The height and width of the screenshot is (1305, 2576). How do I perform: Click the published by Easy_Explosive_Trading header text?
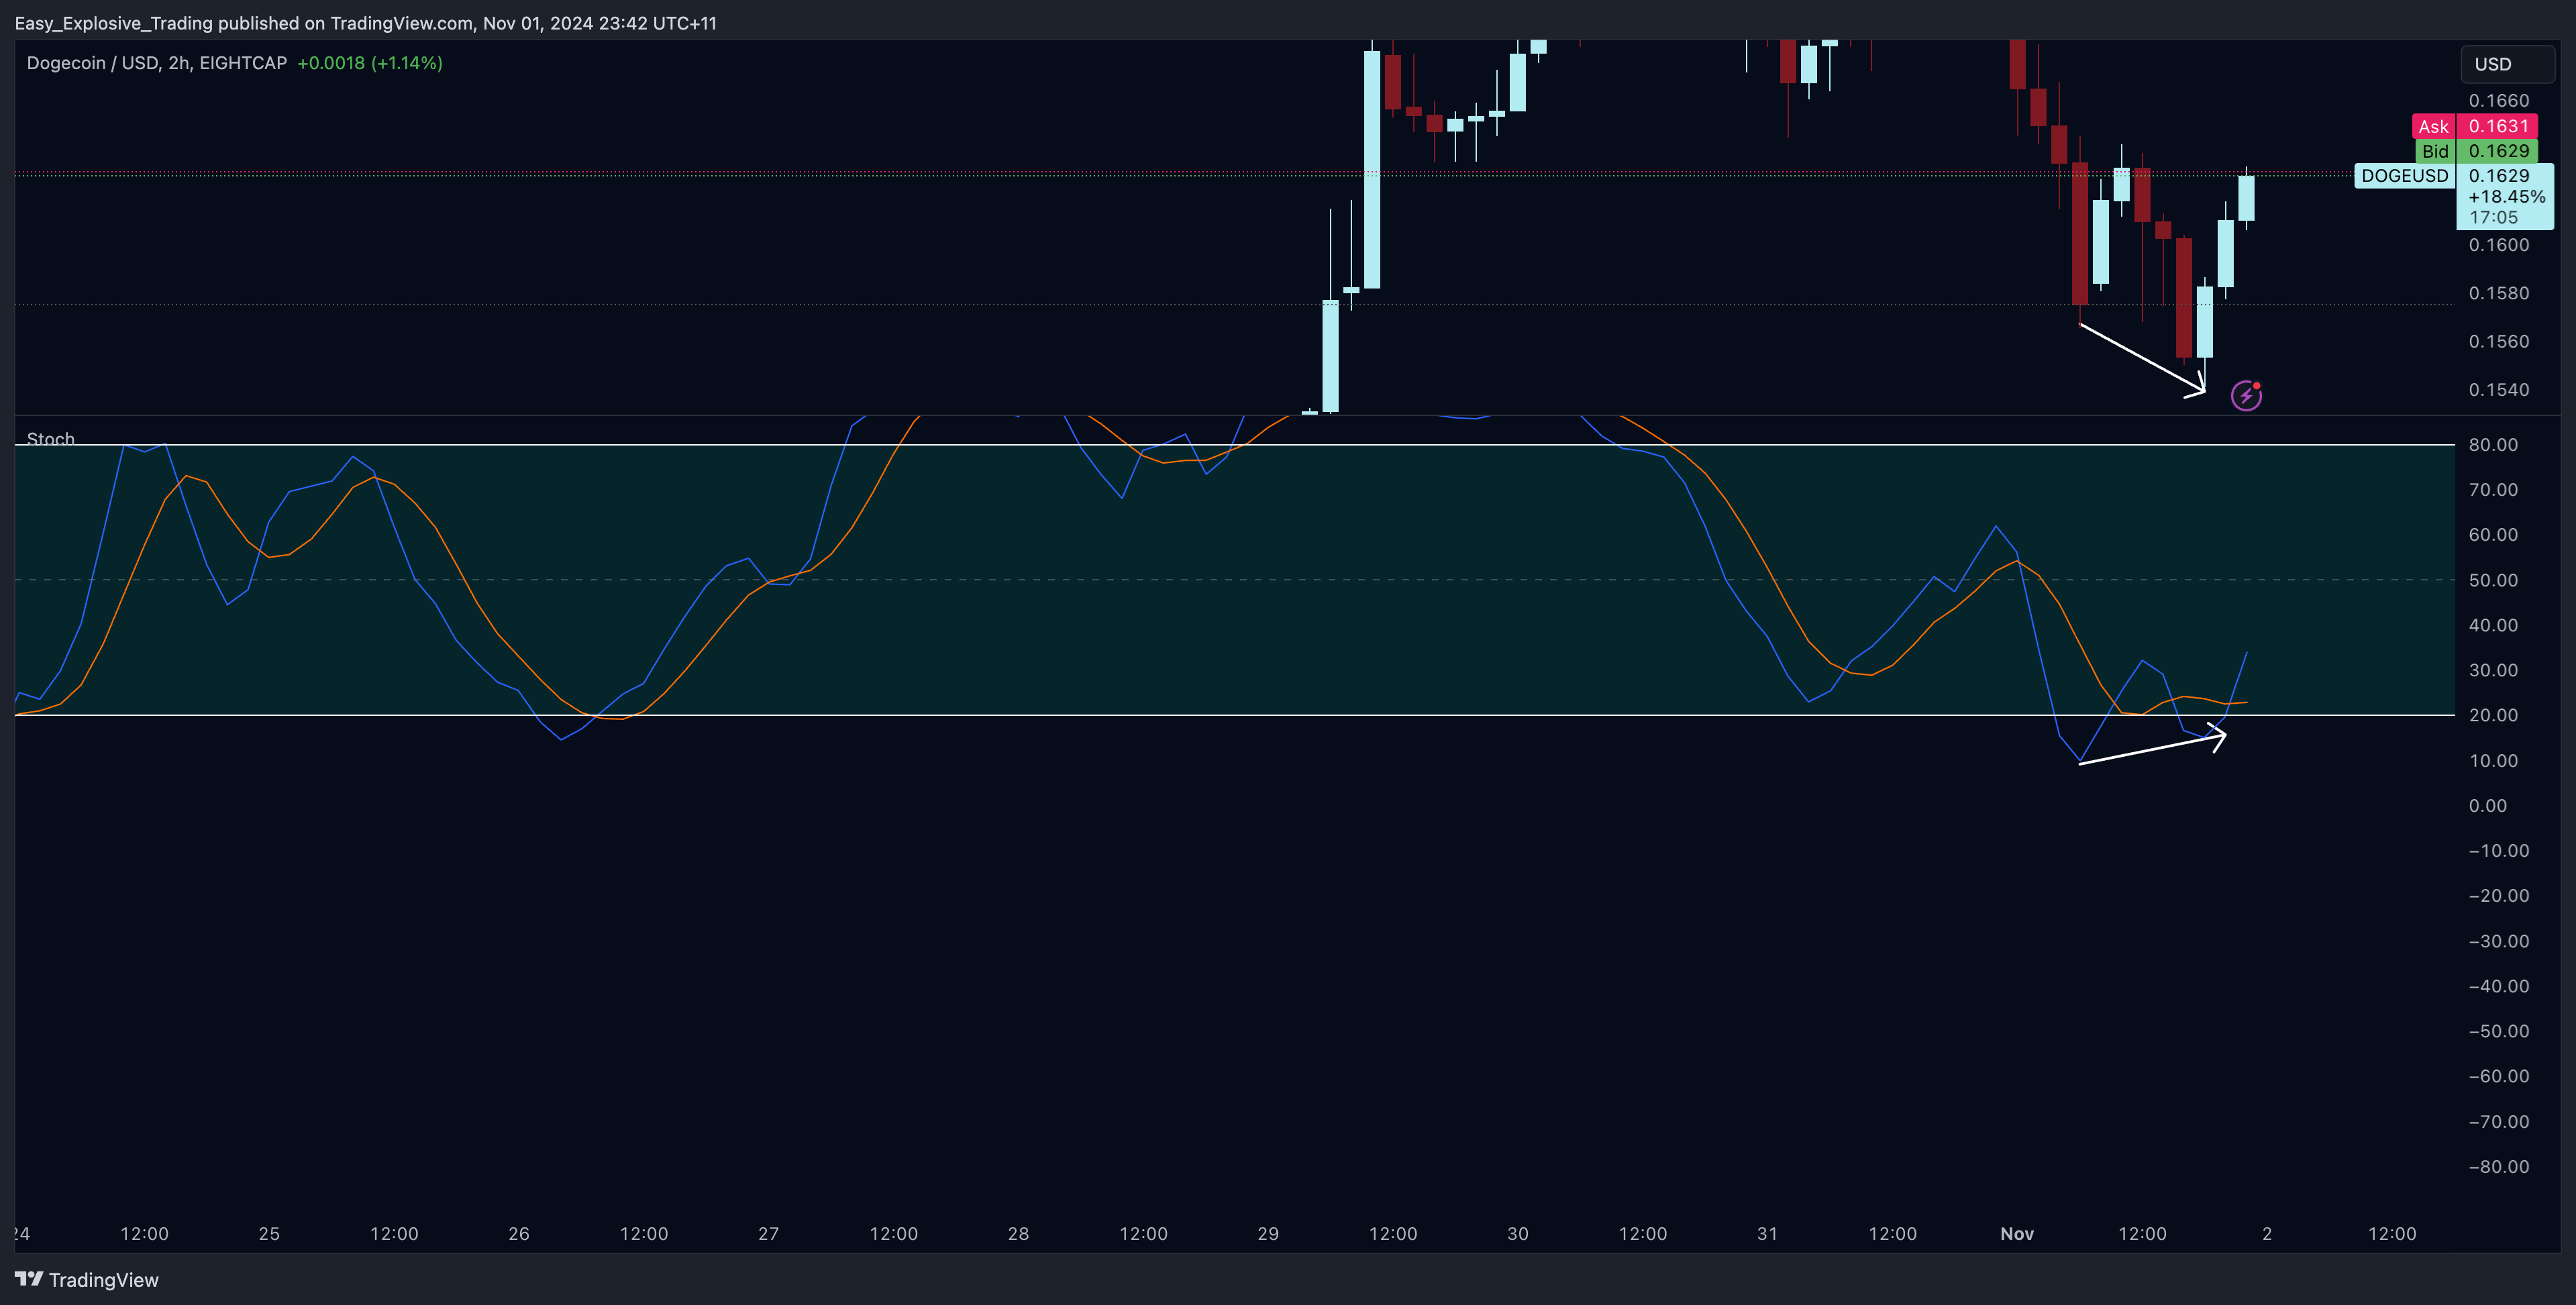365,23
